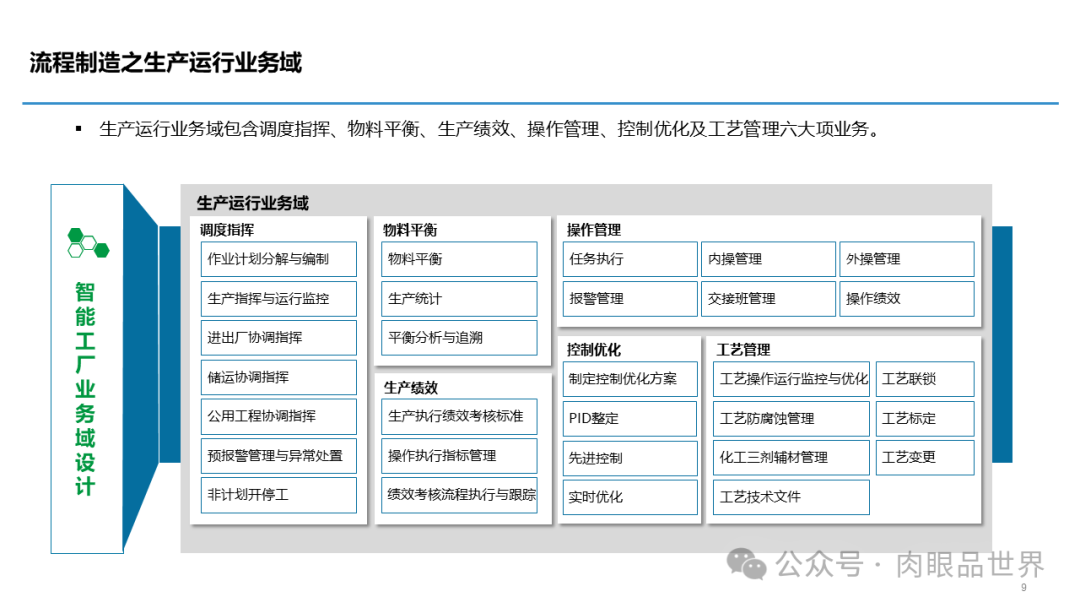
Task: Click the 平衡分析与追溯 box
Action: tap(459, 337)
